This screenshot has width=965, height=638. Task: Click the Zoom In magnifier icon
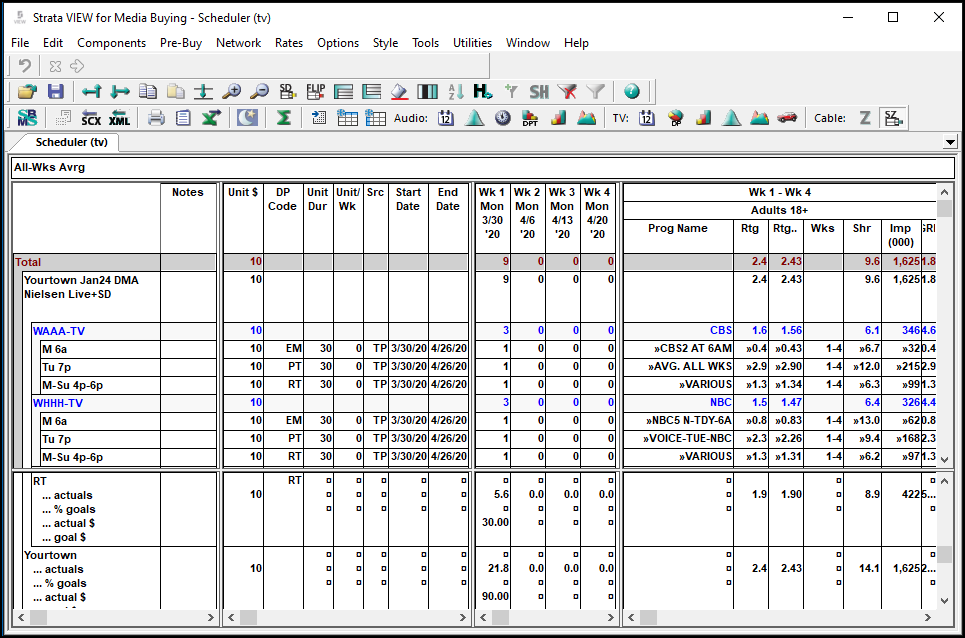pos(232,91)
